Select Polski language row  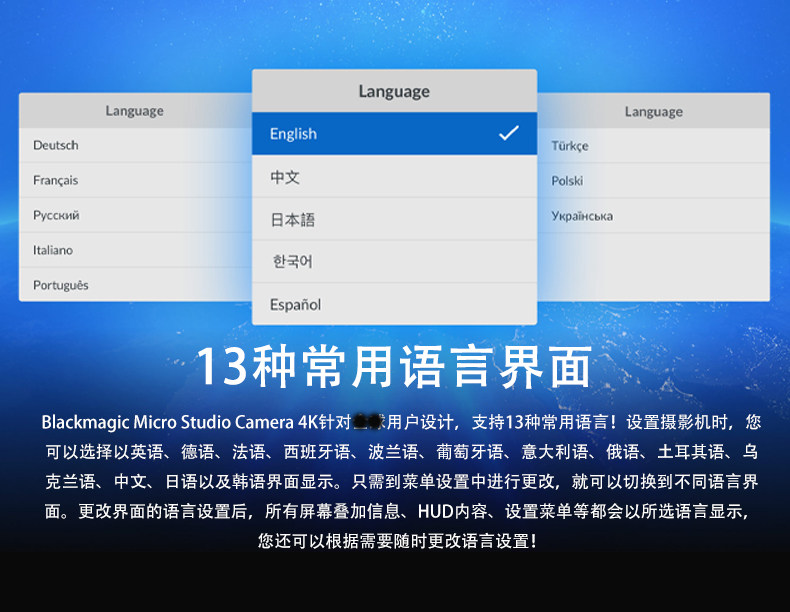653,180
